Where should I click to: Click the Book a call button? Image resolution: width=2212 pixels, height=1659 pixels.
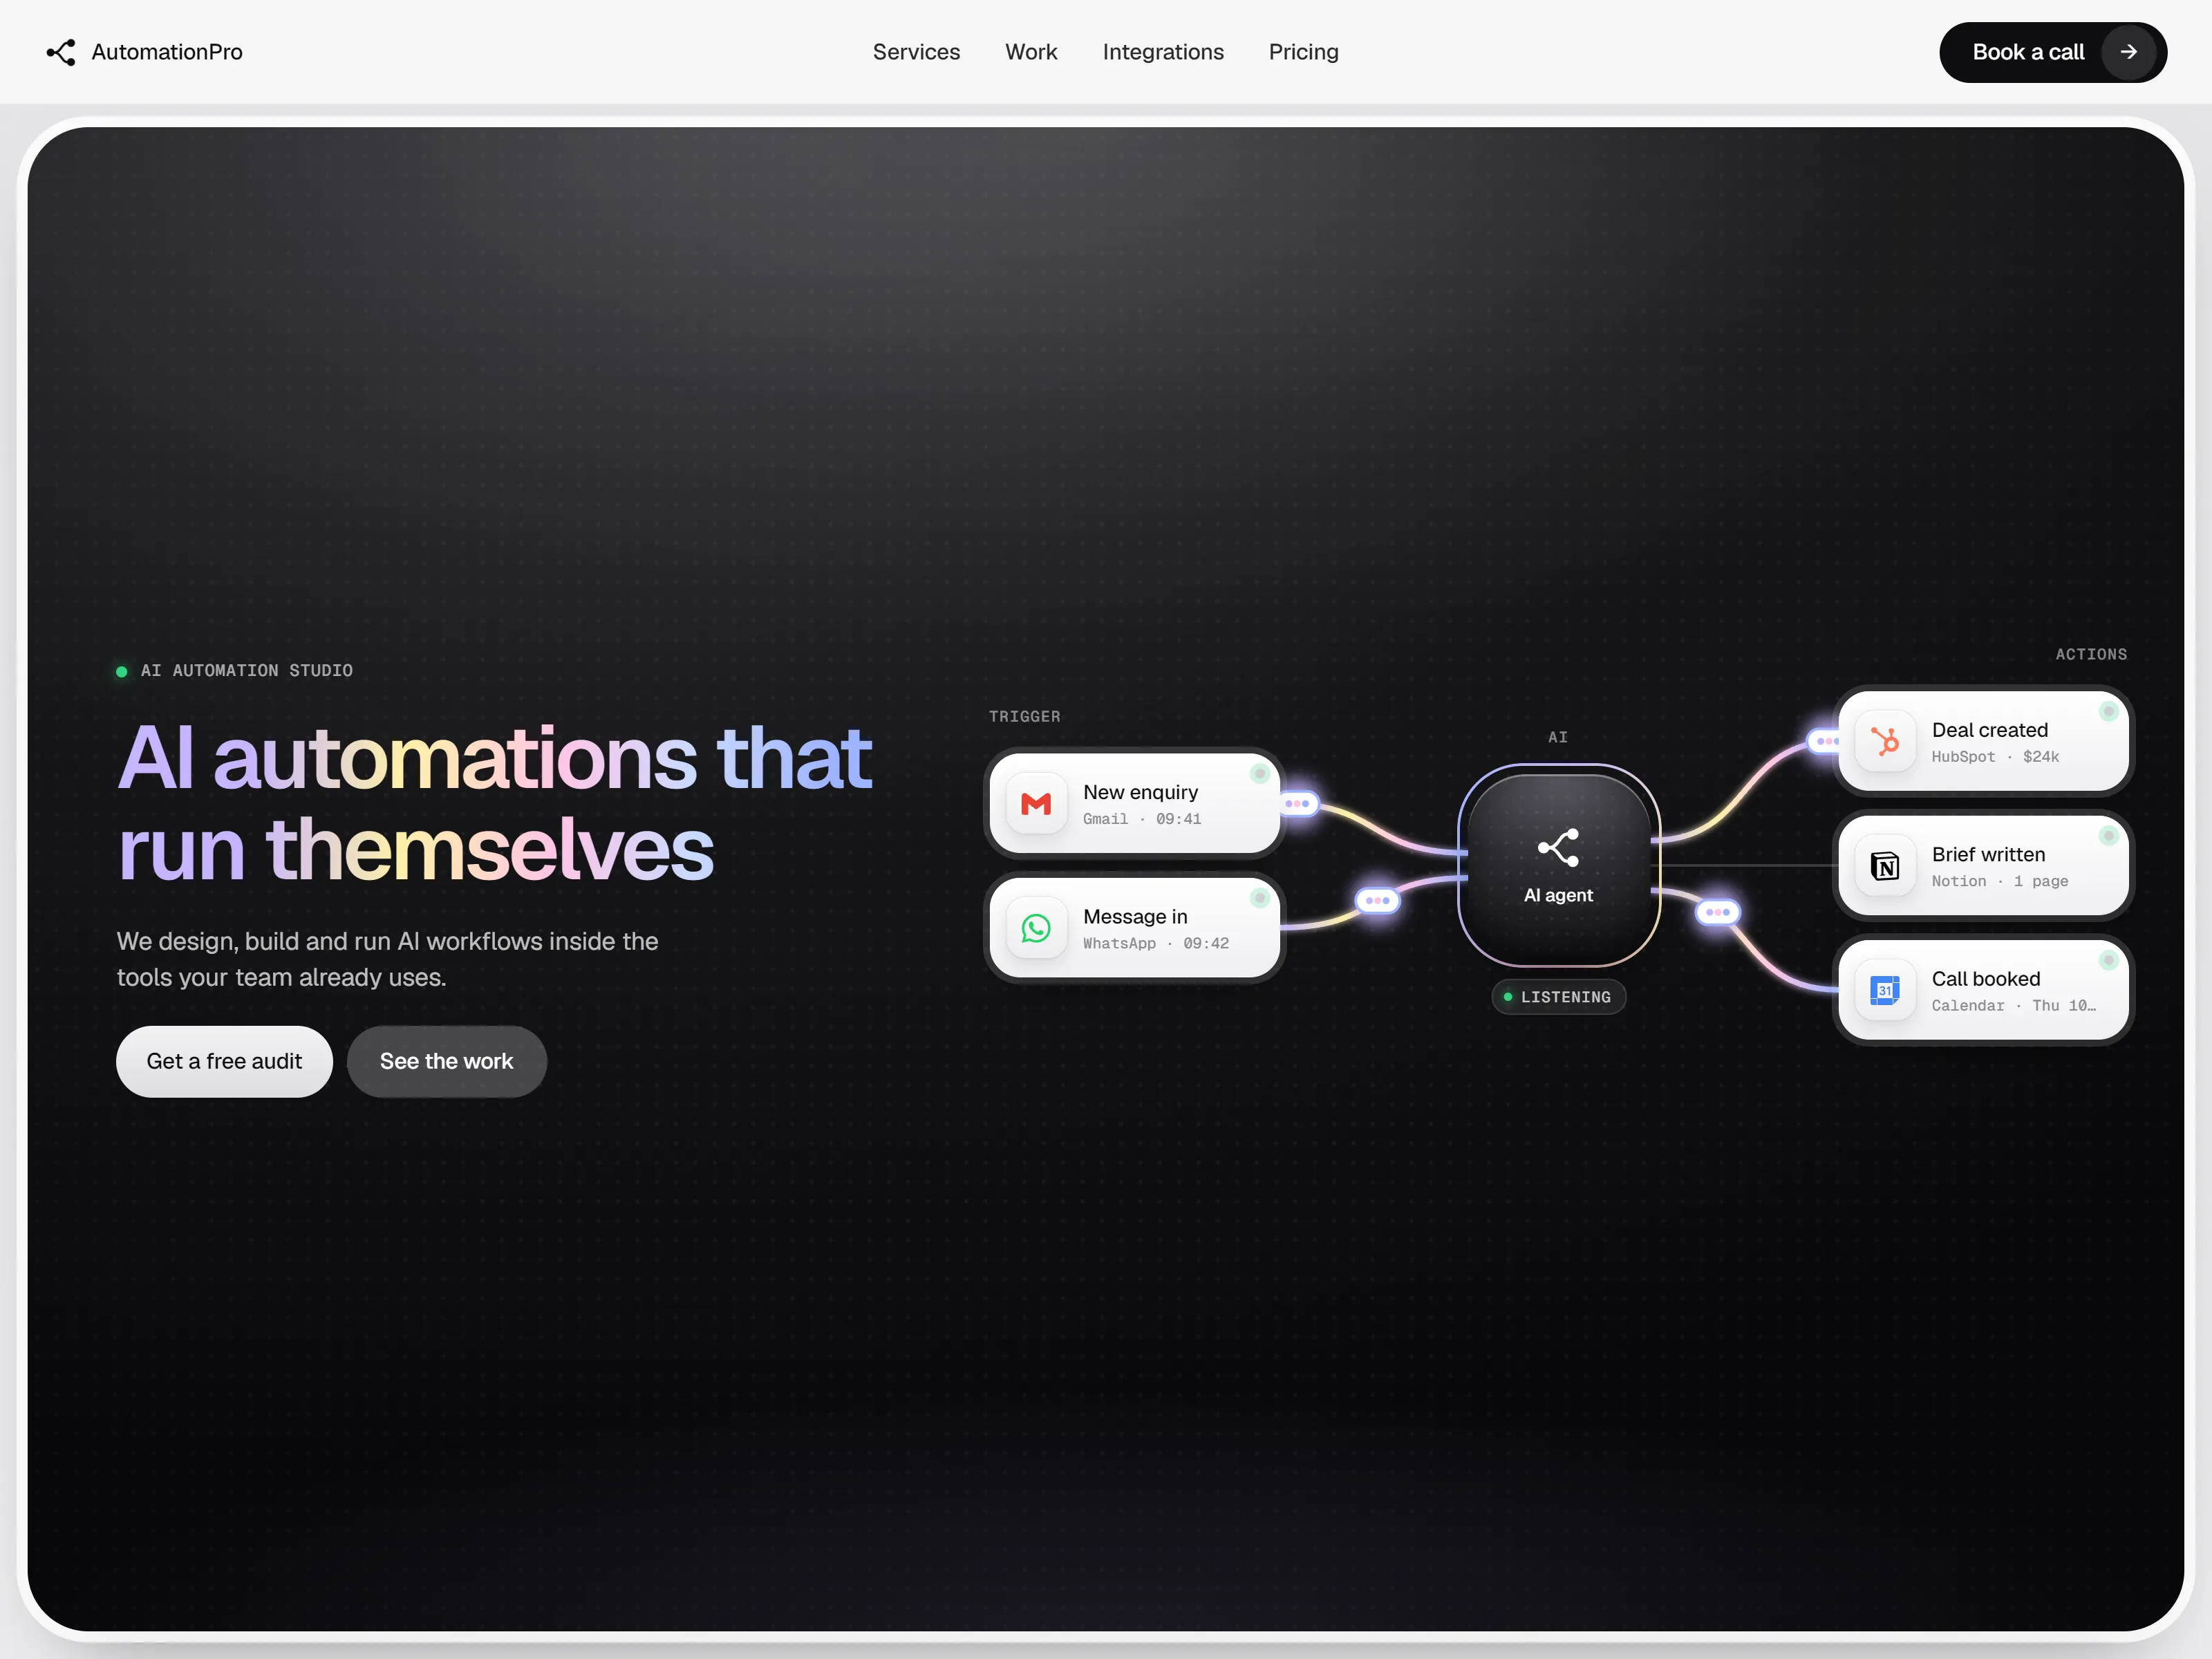pos(2053,52)
